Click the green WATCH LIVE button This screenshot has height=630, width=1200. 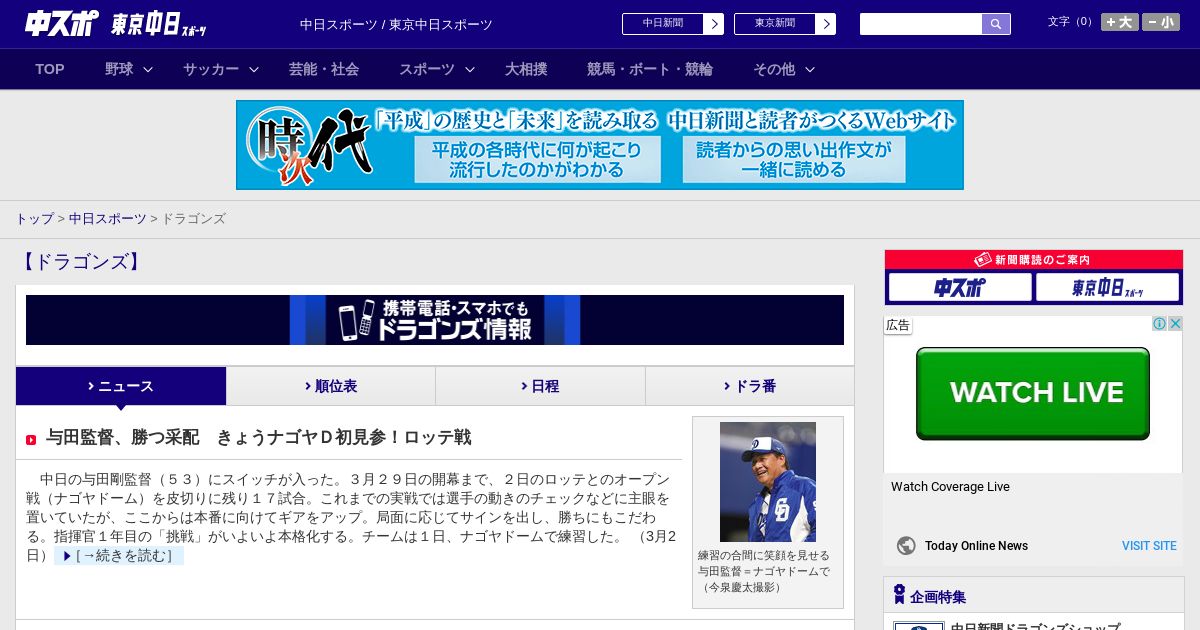(x=1033, y=393)
